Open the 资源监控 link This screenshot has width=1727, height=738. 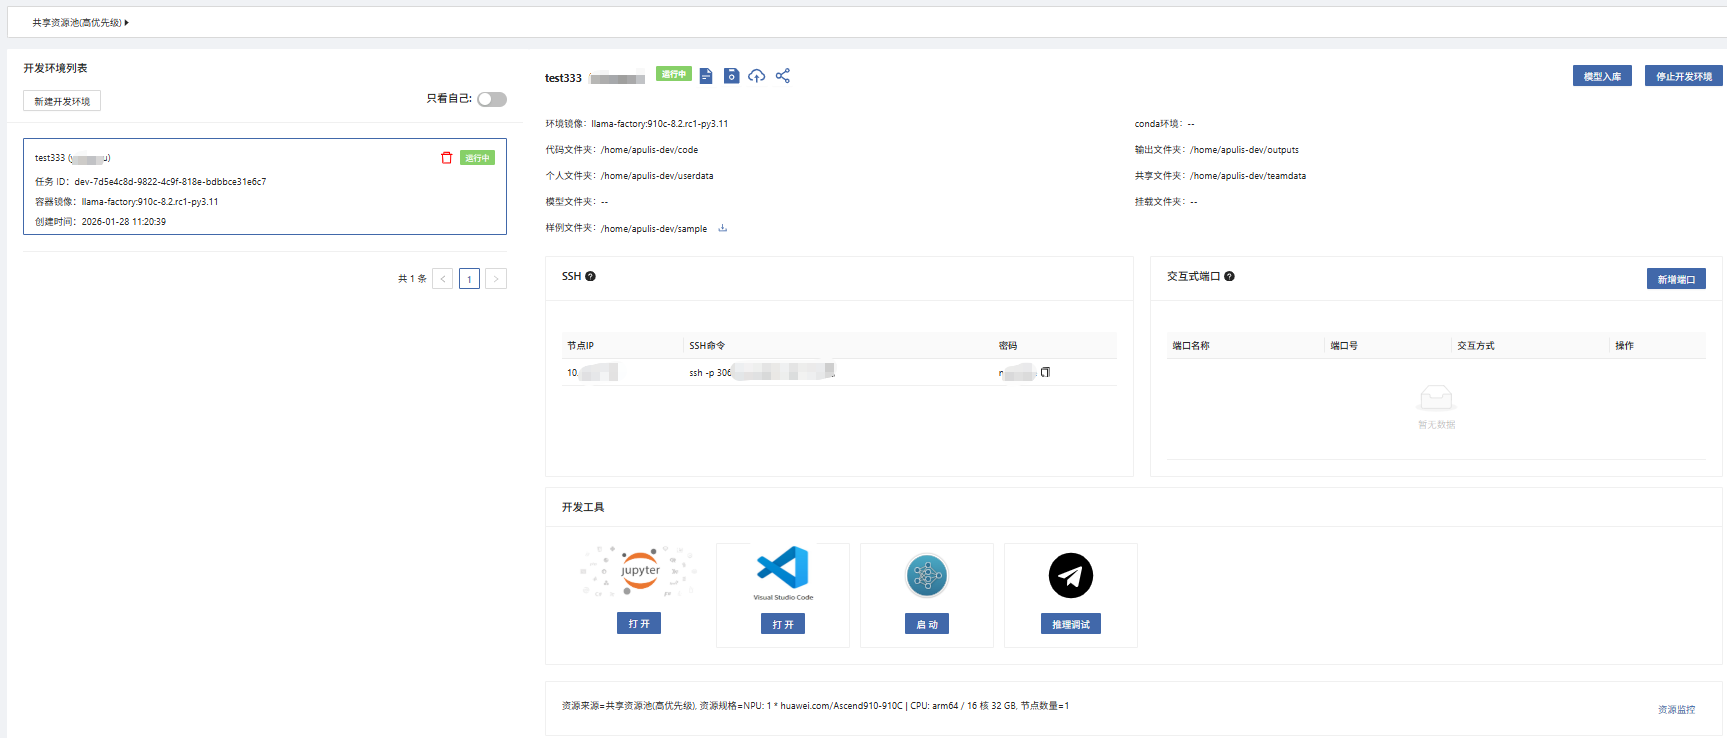pyautogui.click(x=1676, y=710)
